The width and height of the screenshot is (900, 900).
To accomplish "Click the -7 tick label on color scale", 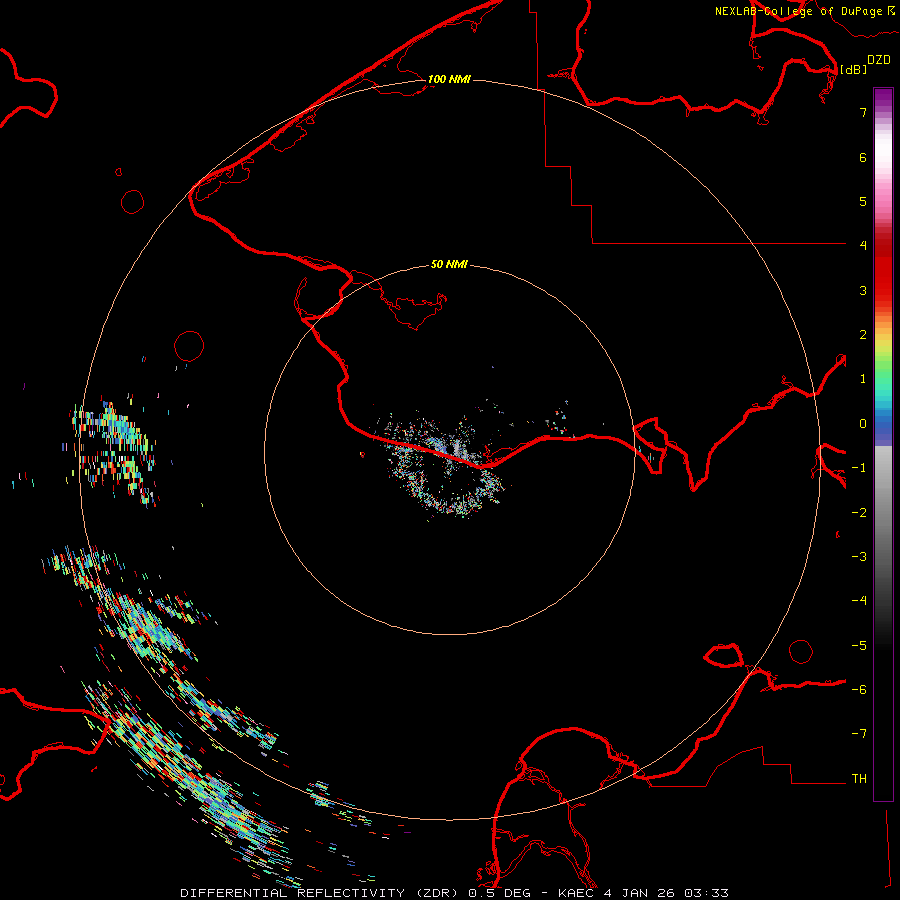I will coord(859,734).
